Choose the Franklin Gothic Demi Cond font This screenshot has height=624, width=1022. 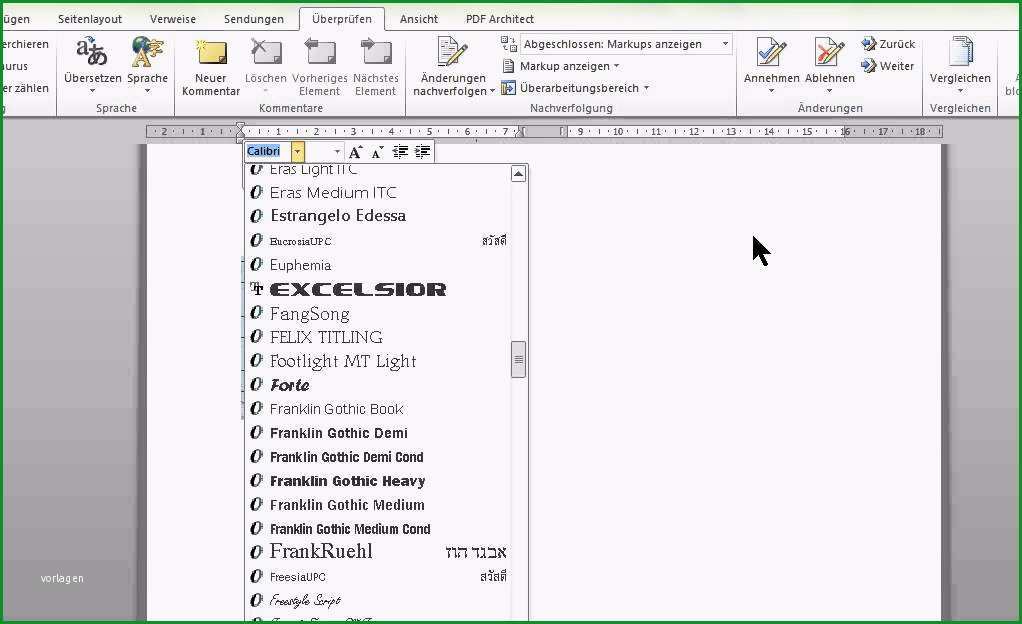click(378, 457)
